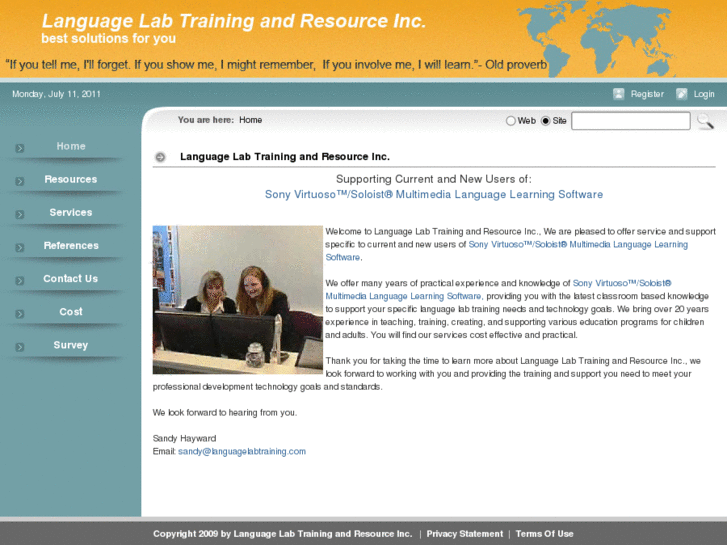Click the Copyright 2009 footer text
The width and height of the screenshot is (727, 545).
click(282, 534)
